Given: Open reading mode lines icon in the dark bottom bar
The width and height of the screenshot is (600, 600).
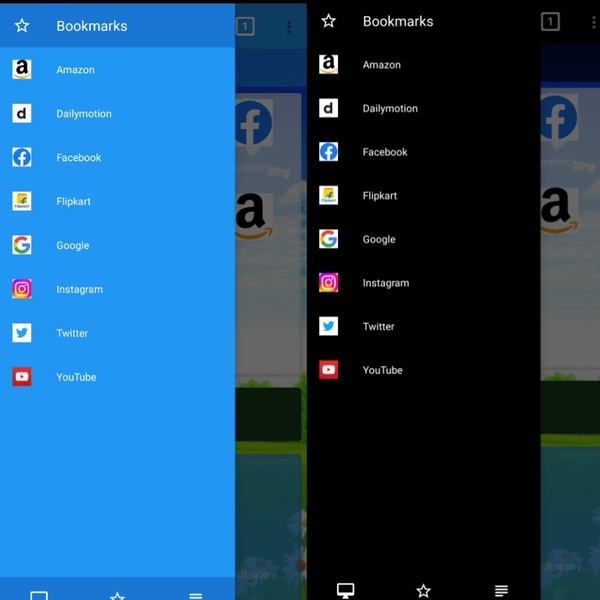Looking at the screenshot, I should tap(501, 590).
